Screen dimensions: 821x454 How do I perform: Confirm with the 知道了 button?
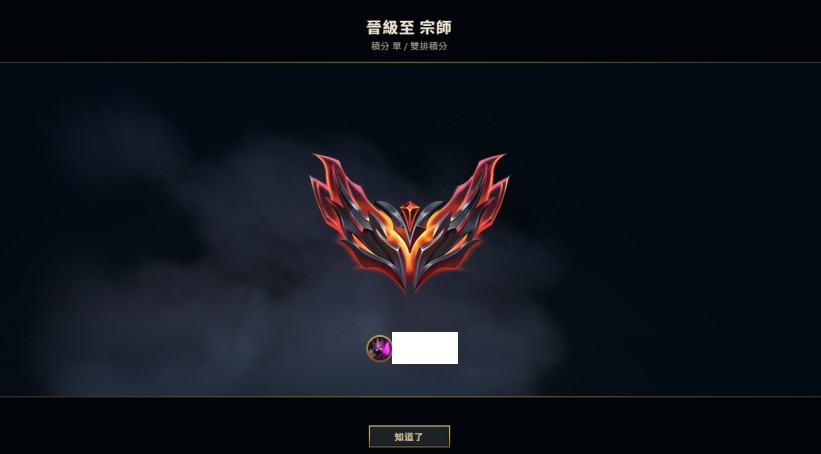(x=409, y=436)
